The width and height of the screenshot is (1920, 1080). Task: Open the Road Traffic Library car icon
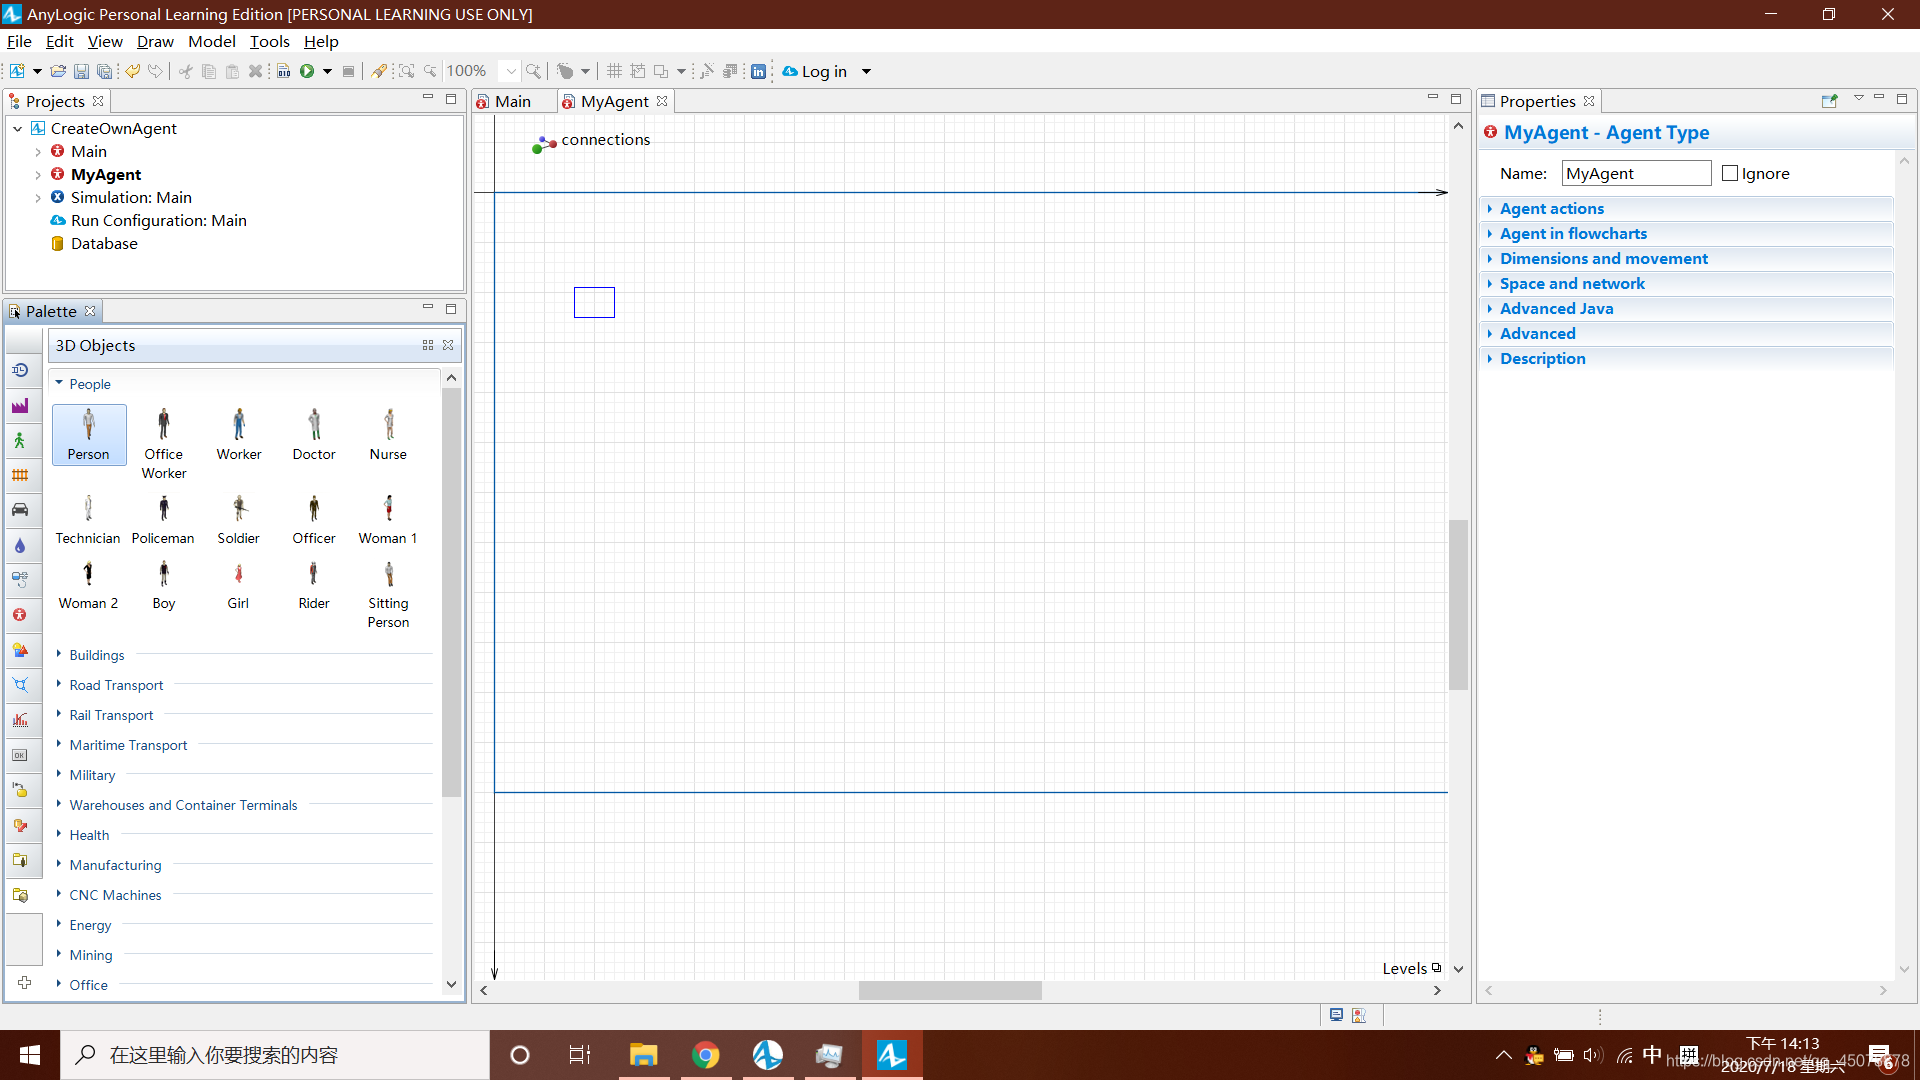pos(20,510)
